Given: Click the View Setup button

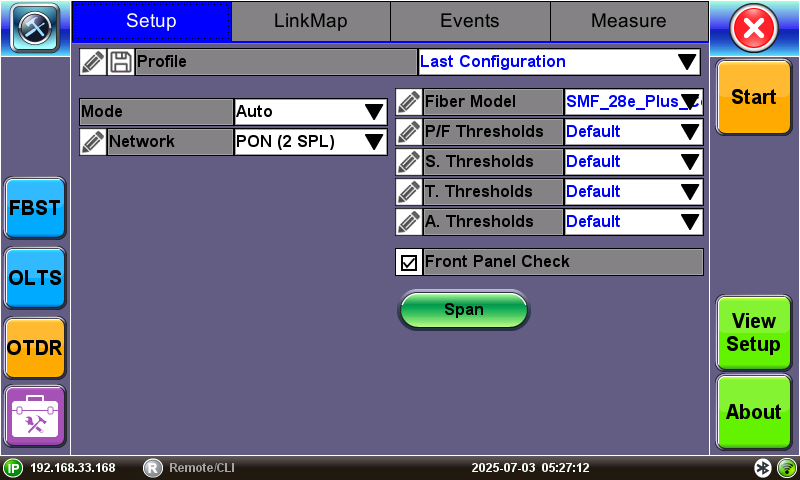Looking at the screenshot, I should click(x=753, y=333).
